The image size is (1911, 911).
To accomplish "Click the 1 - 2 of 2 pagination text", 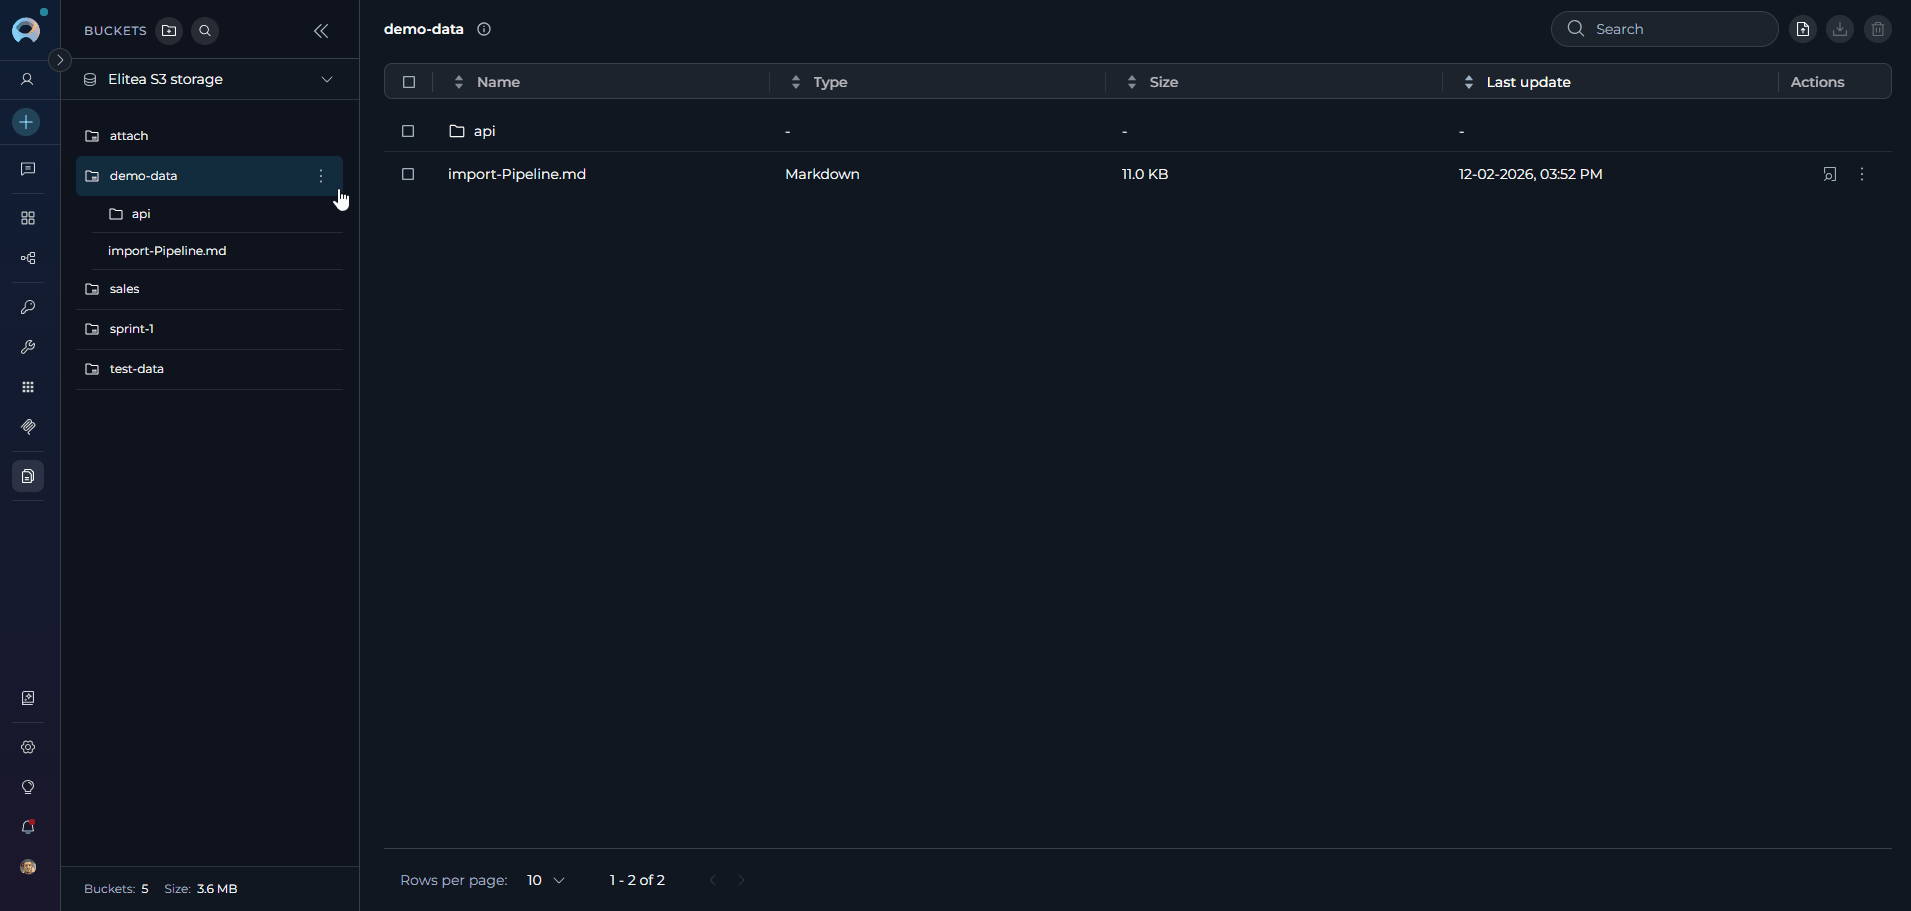I will (x=637, y=880).
